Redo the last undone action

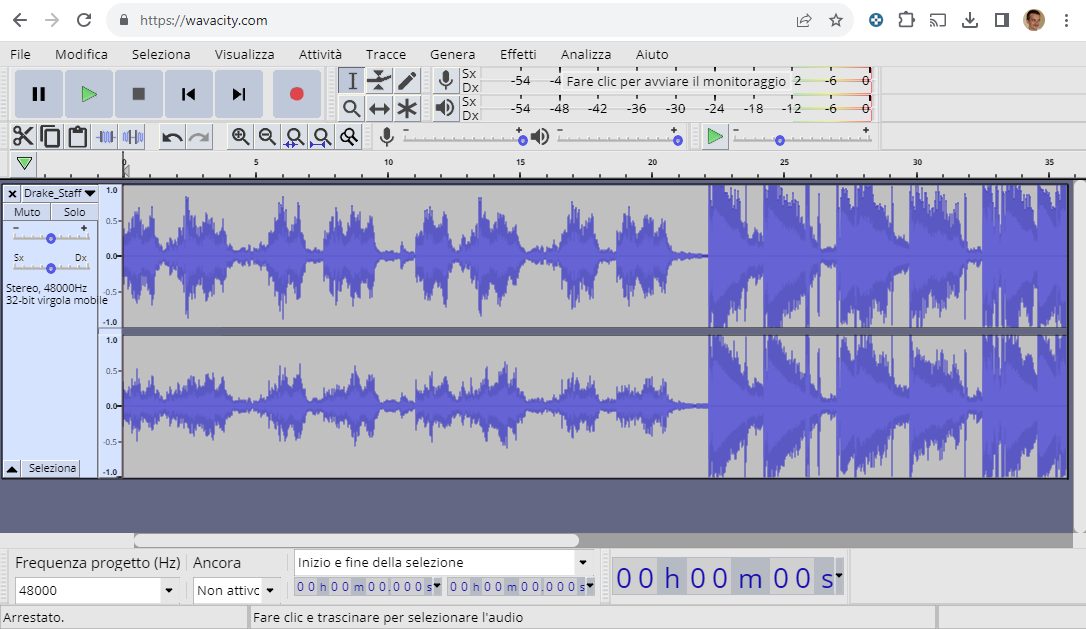199,137
